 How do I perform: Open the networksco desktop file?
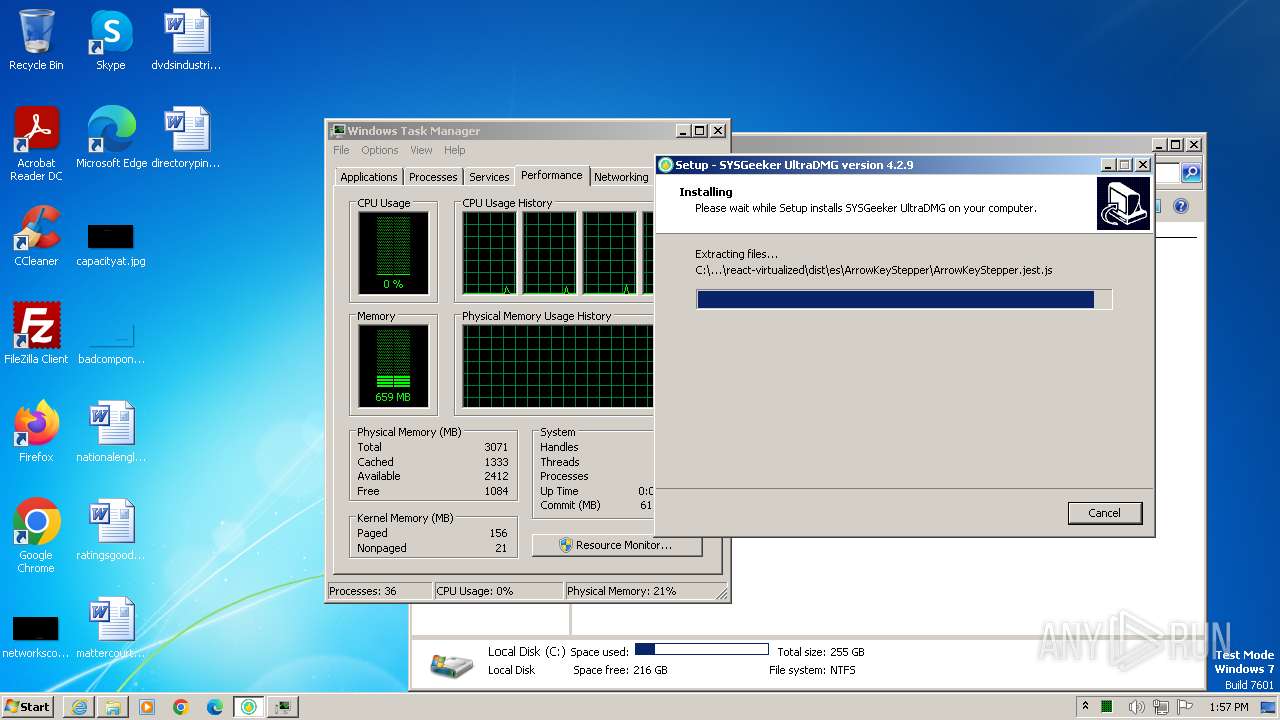point(36,637)
